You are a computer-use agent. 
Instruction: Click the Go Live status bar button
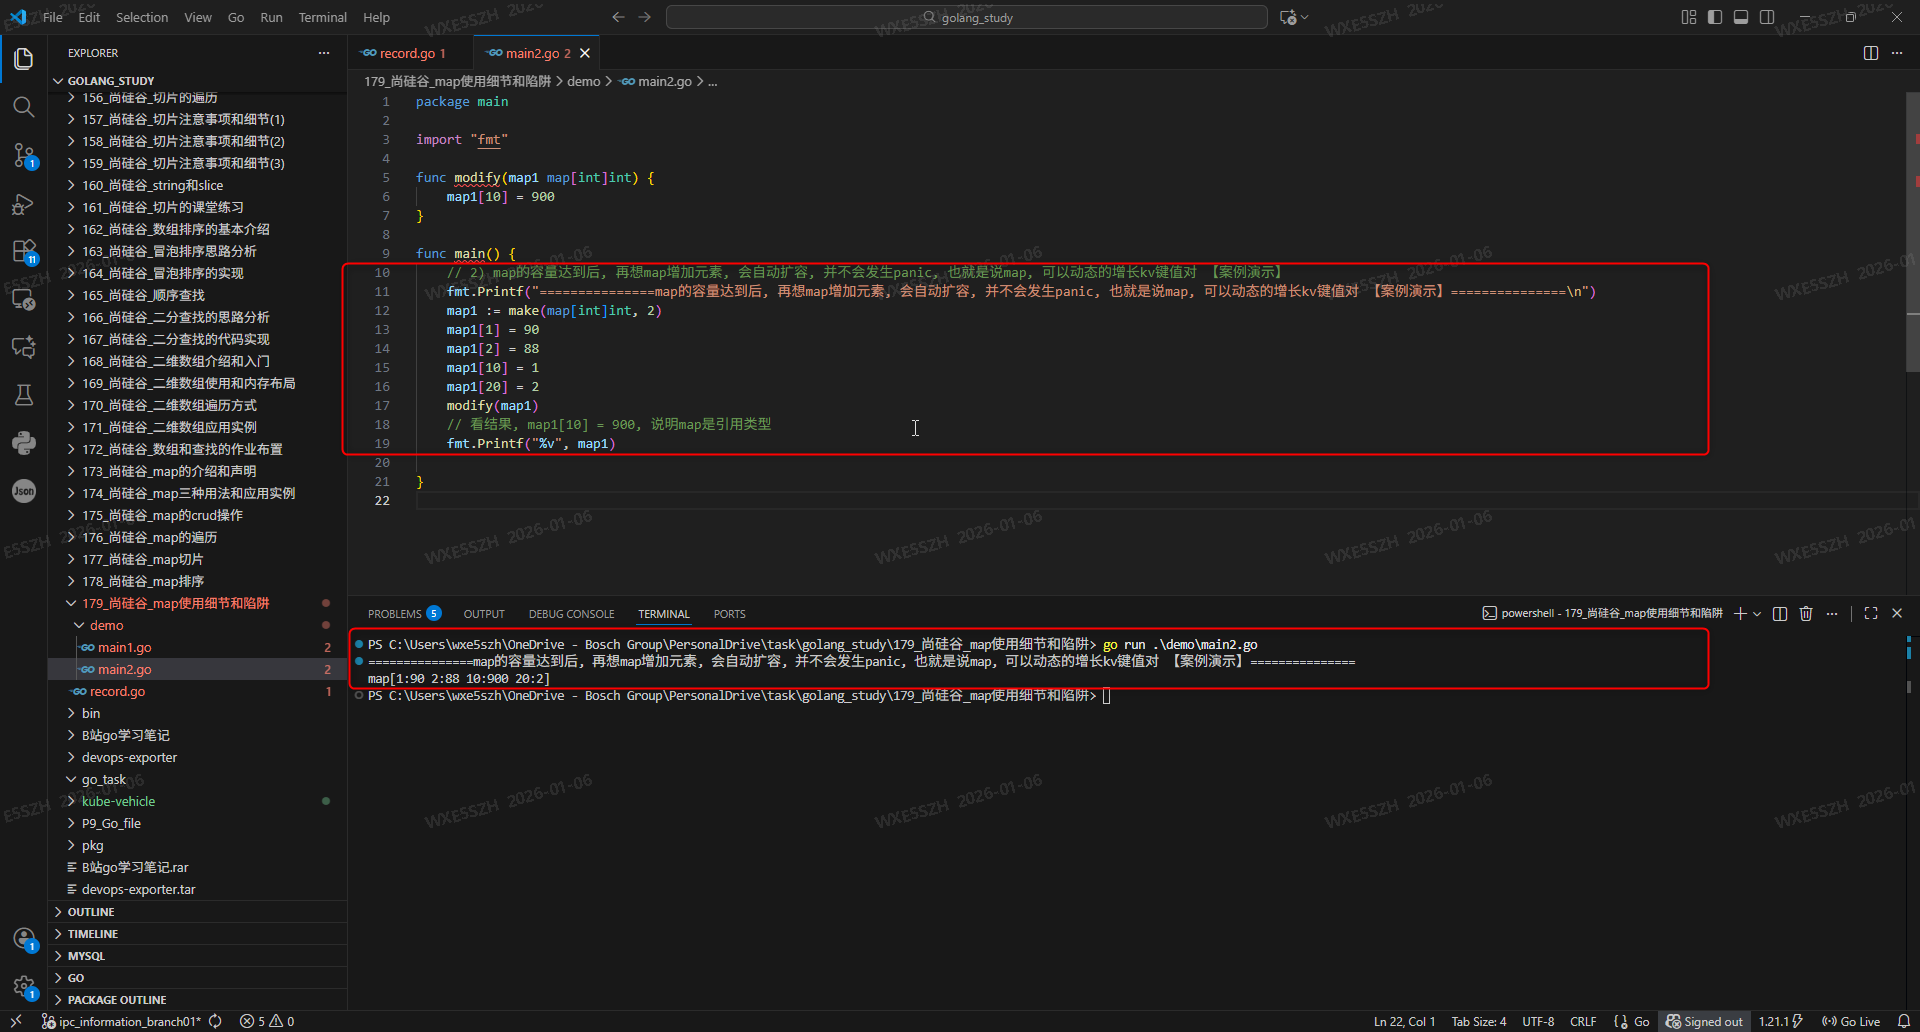coord(1851,1021)
